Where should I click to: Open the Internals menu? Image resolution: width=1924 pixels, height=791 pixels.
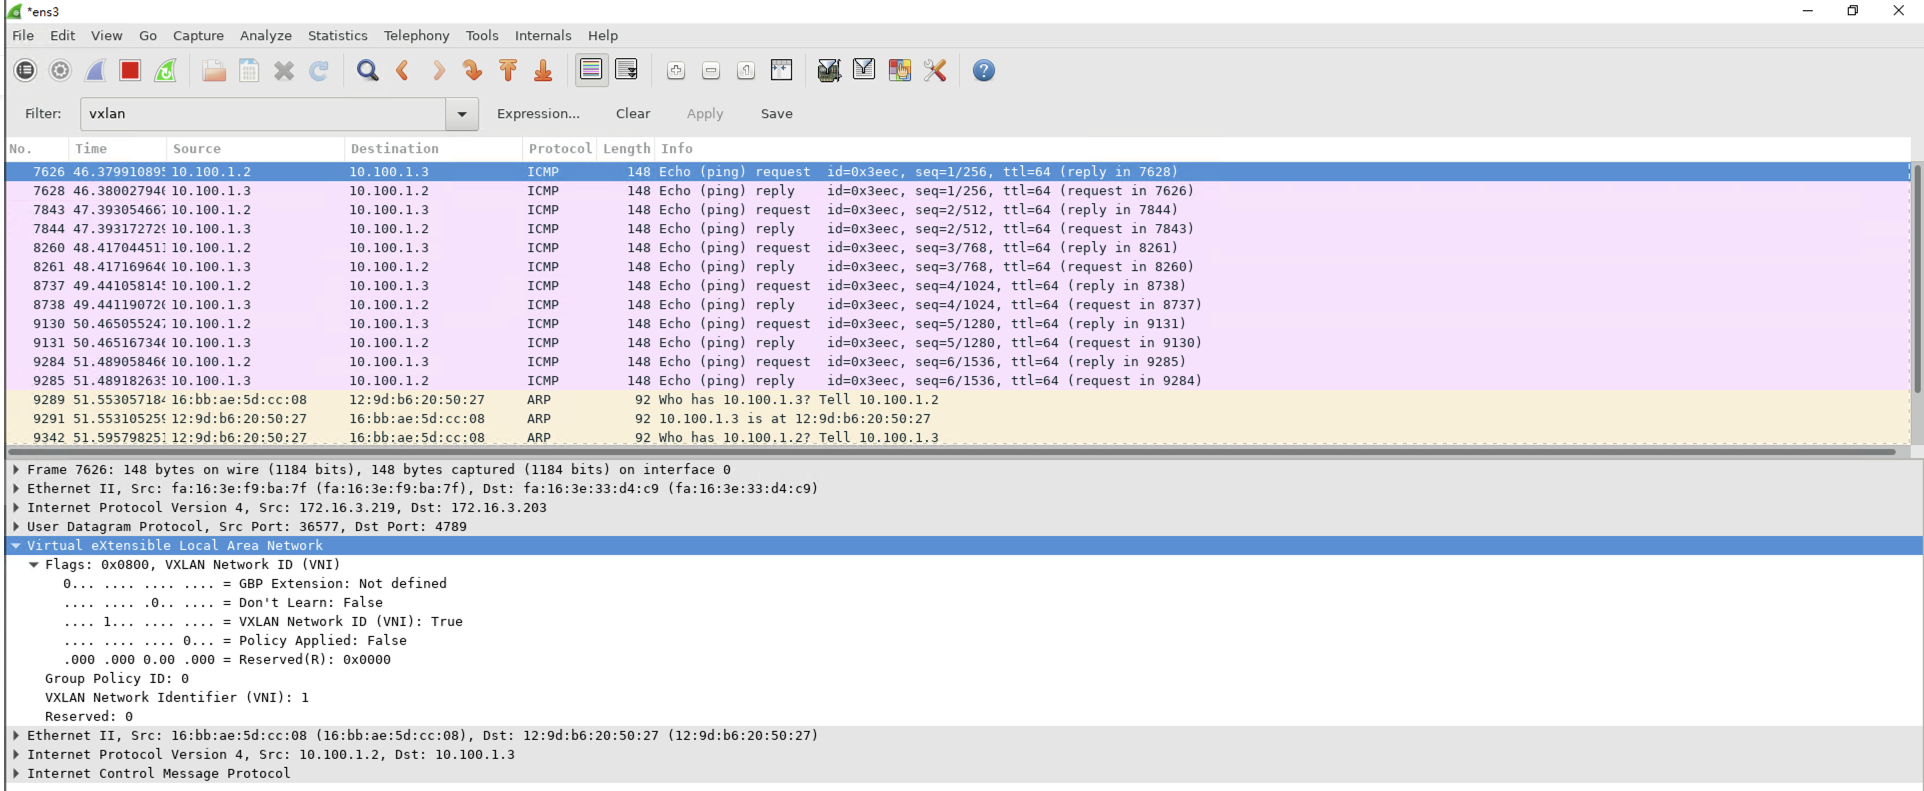point(543,35)
